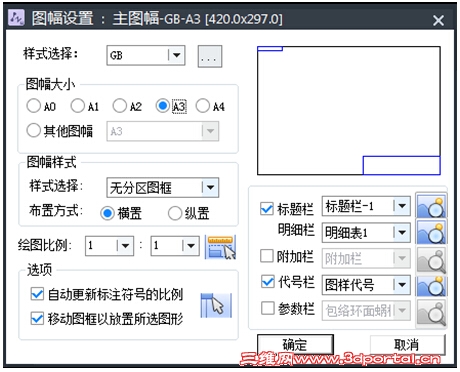460x372 pixels.
Task: Select A3 paper size
Action: click(x=162, y=106)
